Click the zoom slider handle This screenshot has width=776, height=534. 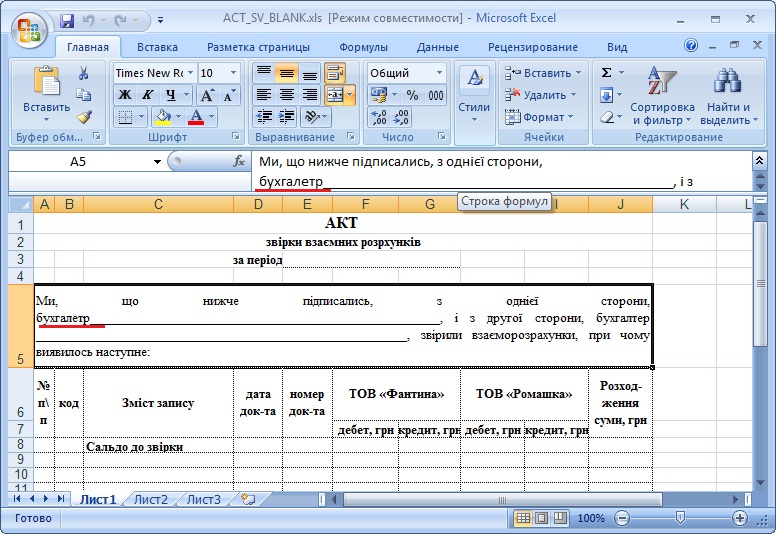680,518
